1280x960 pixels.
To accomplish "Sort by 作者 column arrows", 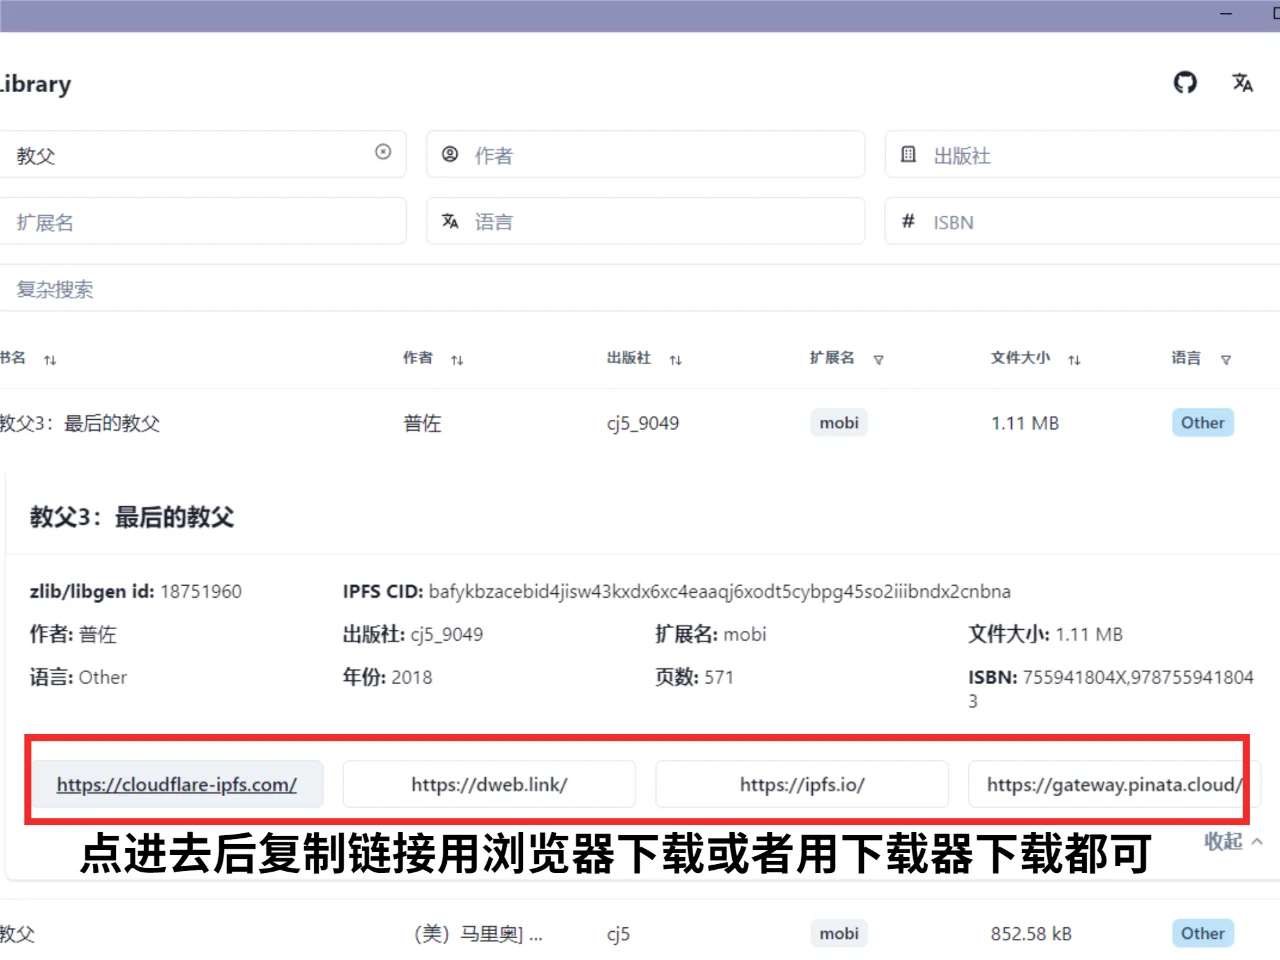I will click(x=457, y=360).
